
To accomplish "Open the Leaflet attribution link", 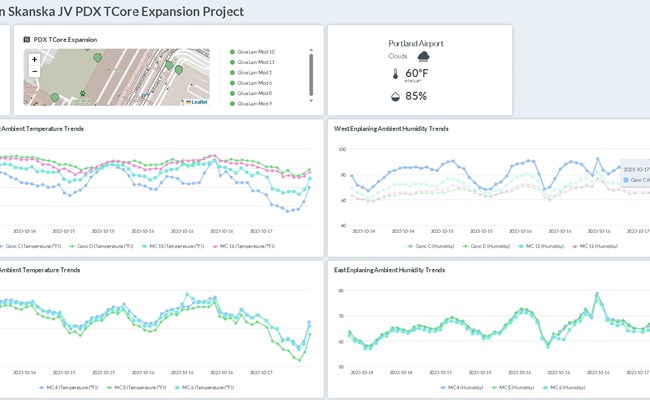I will (x=199, y=102).
